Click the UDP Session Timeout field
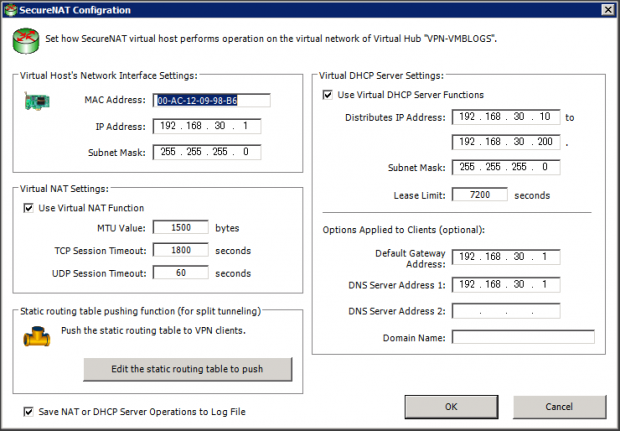This screenshot has height=431, width=620. [x=181, y=273]
